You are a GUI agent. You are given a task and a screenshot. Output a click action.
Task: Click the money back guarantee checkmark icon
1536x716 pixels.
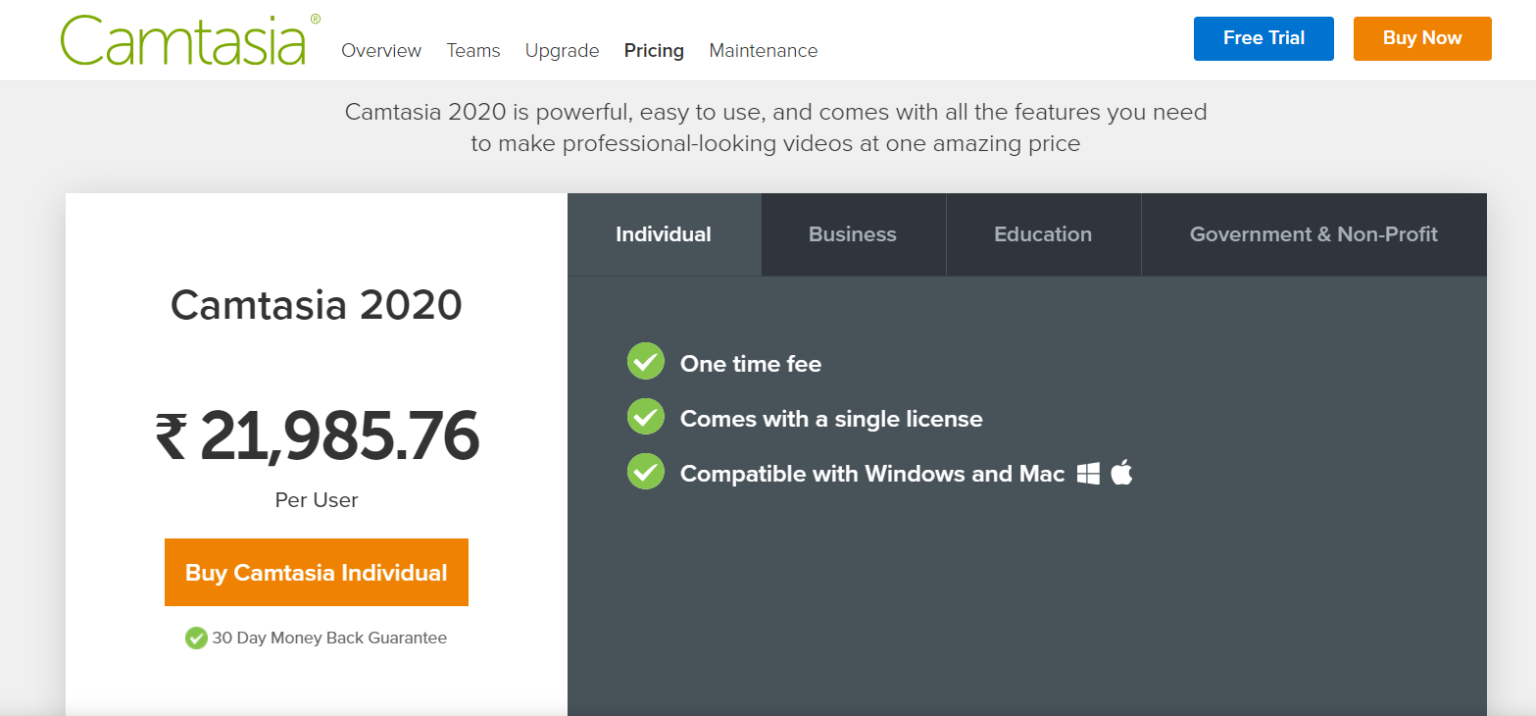pyautogui.click(x=196, y=638)
